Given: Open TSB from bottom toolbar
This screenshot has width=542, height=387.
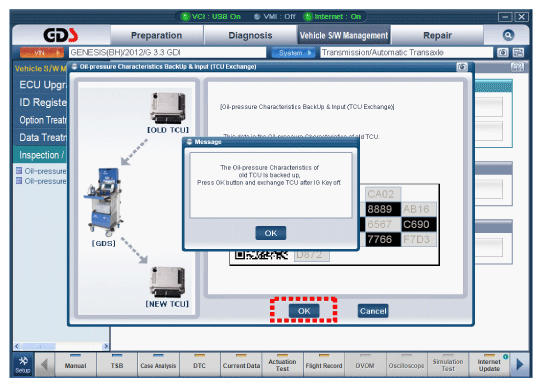Looking at the screenshot, I should 117,365.
